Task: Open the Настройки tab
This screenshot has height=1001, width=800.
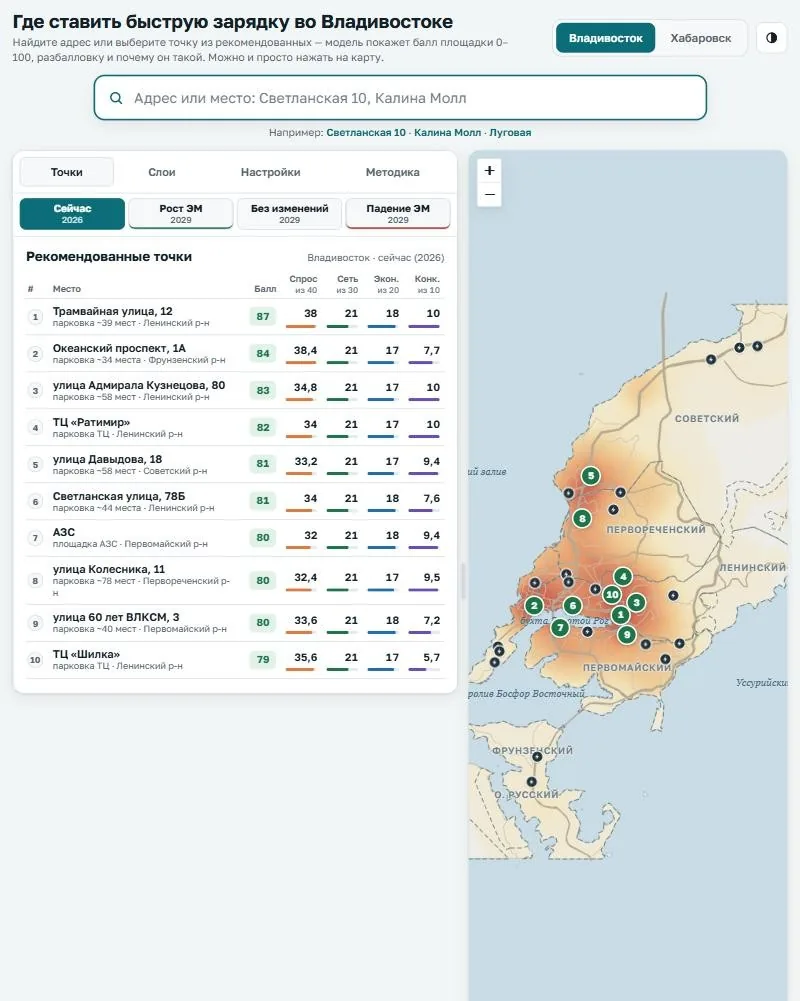Action: click(x=270, y=172)
